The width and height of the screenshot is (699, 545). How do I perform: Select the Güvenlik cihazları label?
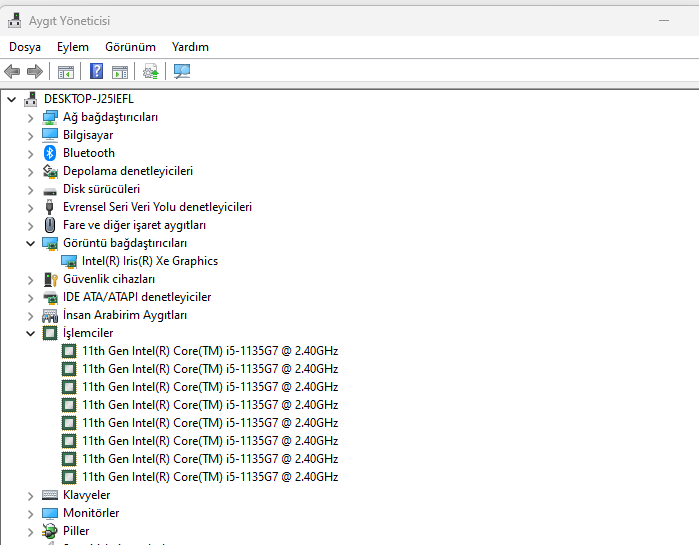(109, 279)
